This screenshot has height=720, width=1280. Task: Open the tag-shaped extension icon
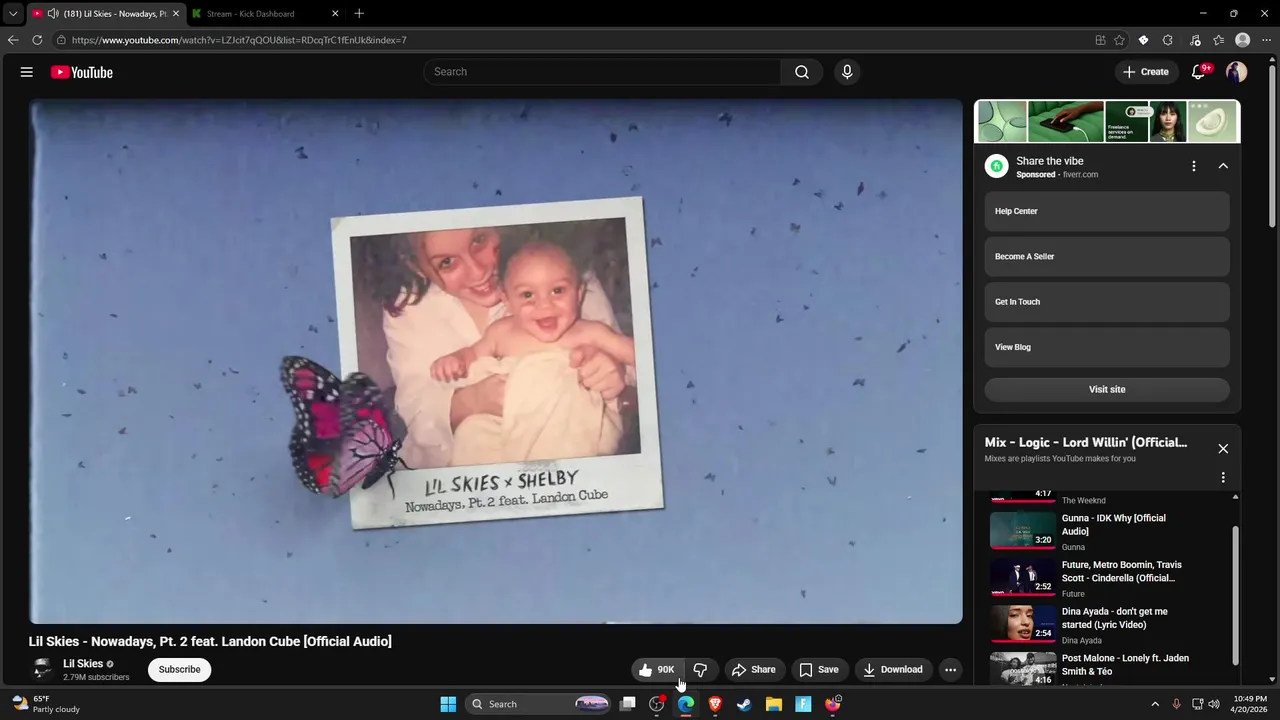(x=1144, y=40)
